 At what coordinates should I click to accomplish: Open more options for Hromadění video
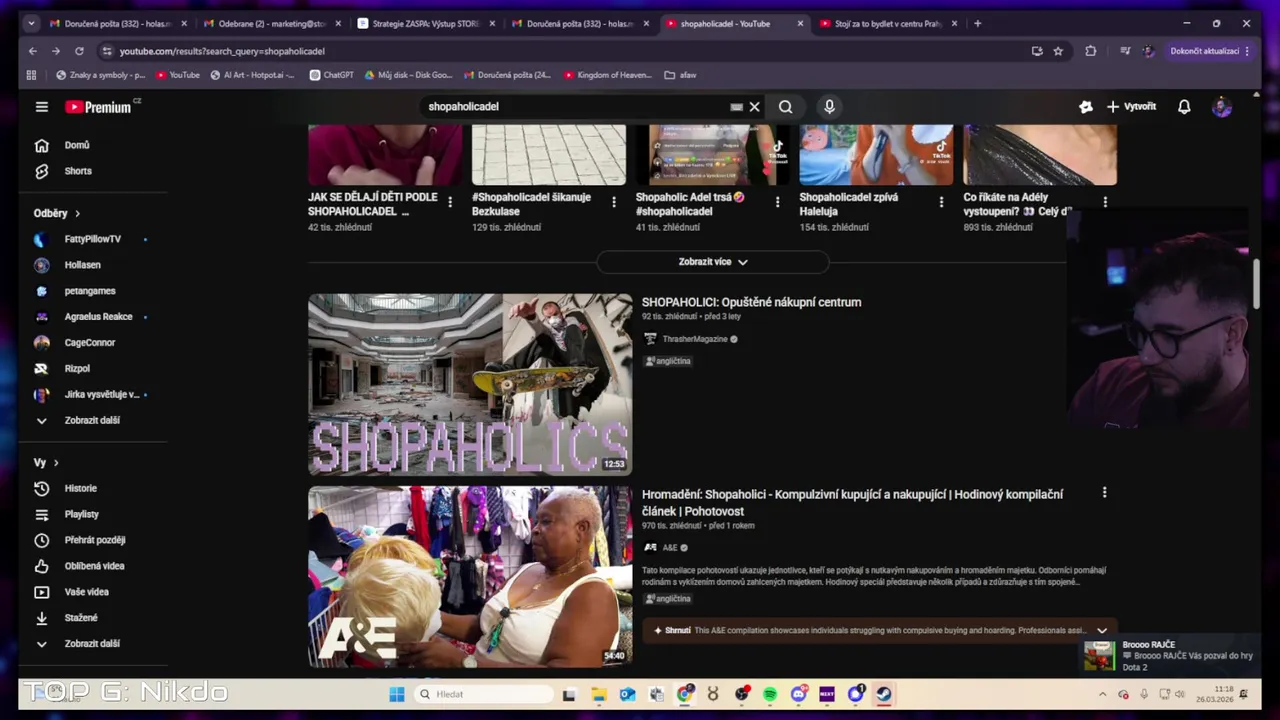(1104, 493)
